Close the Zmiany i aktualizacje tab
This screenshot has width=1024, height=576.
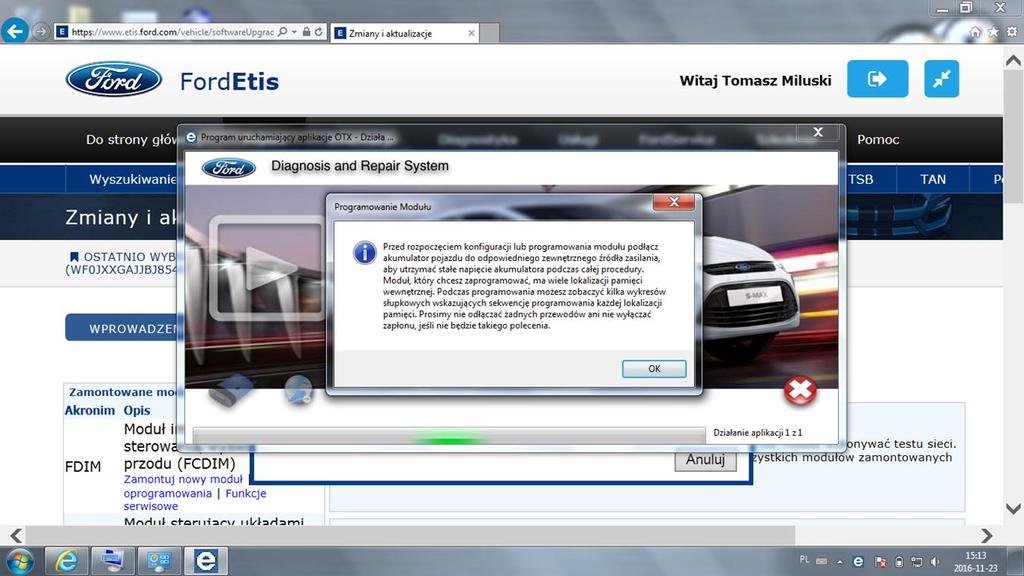tap(472, 33)
